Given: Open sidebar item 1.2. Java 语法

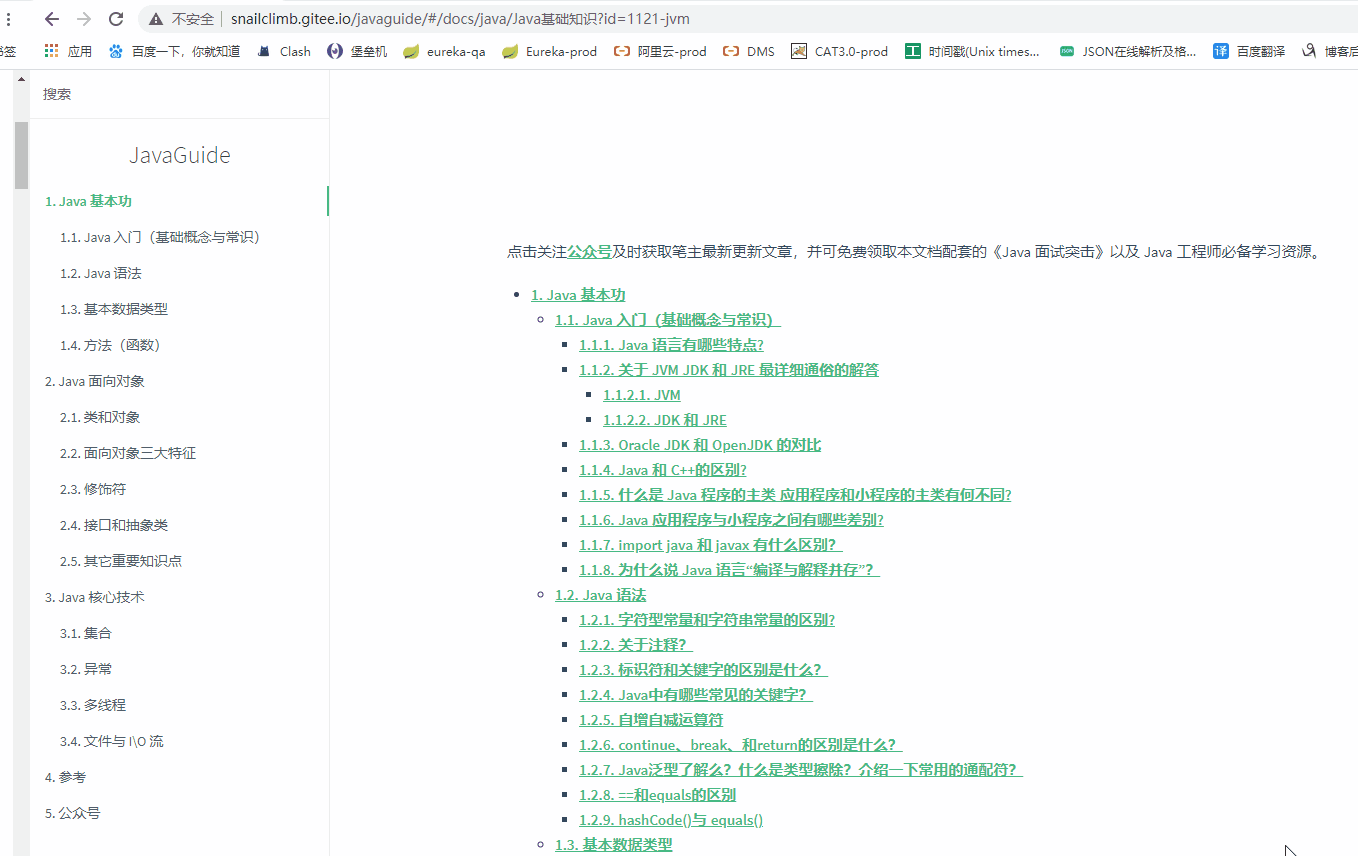Looking at the screenshot, I should [x=100, y=273].
